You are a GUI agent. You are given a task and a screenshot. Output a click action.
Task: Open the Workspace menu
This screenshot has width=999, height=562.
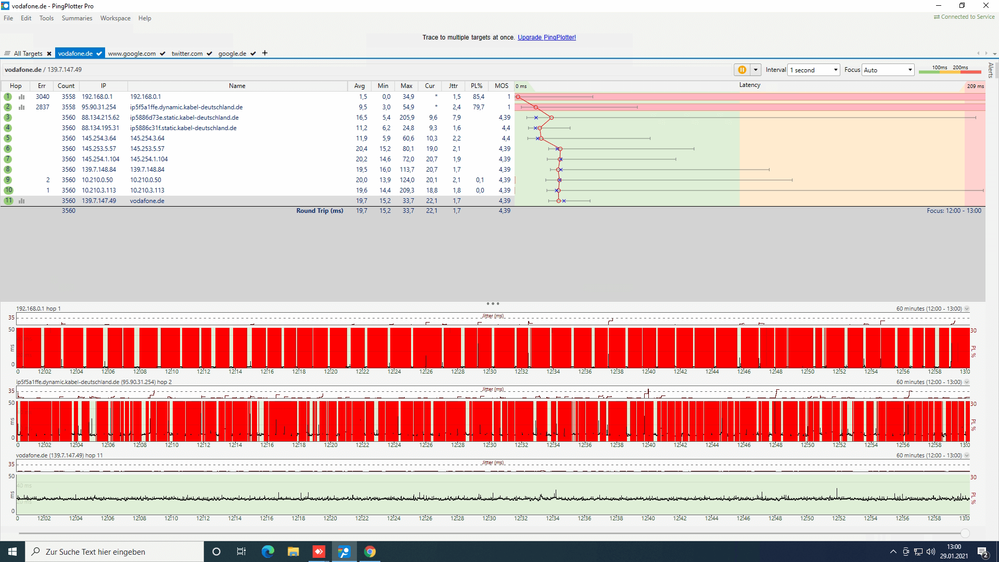[x=115, y=18]
